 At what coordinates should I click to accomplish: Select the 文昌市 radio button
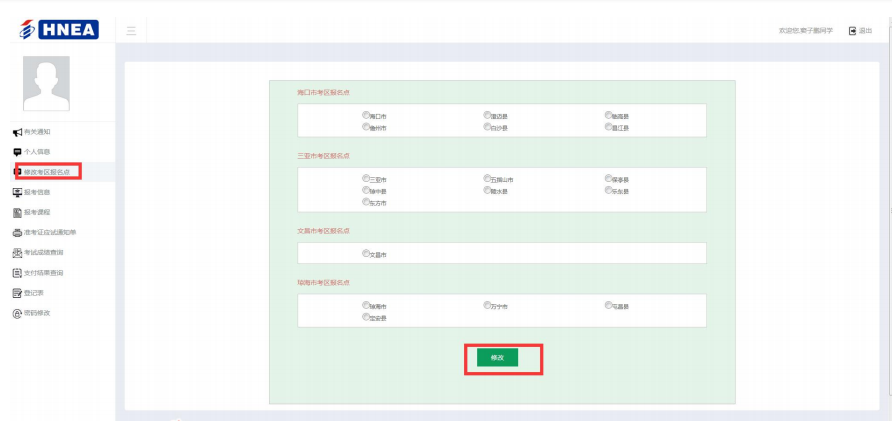tap(366, 254)
